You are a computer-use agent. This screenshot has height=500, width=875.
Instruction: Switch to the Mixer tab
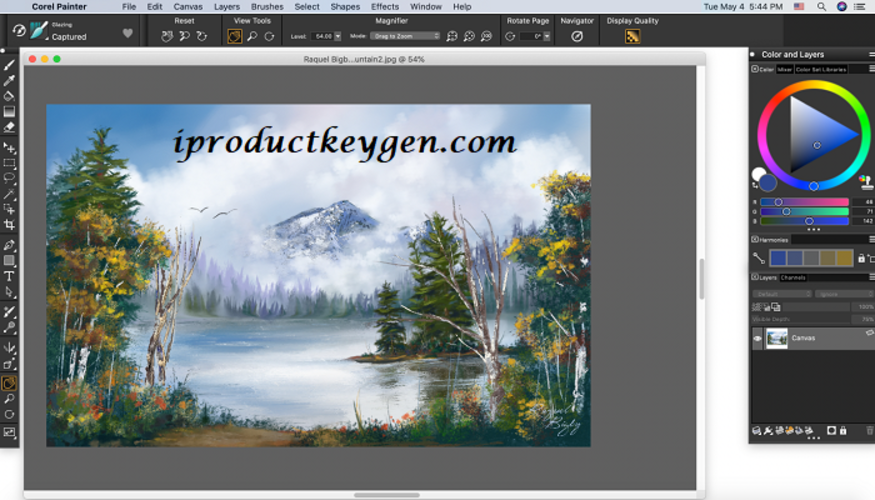coord(785,69)
